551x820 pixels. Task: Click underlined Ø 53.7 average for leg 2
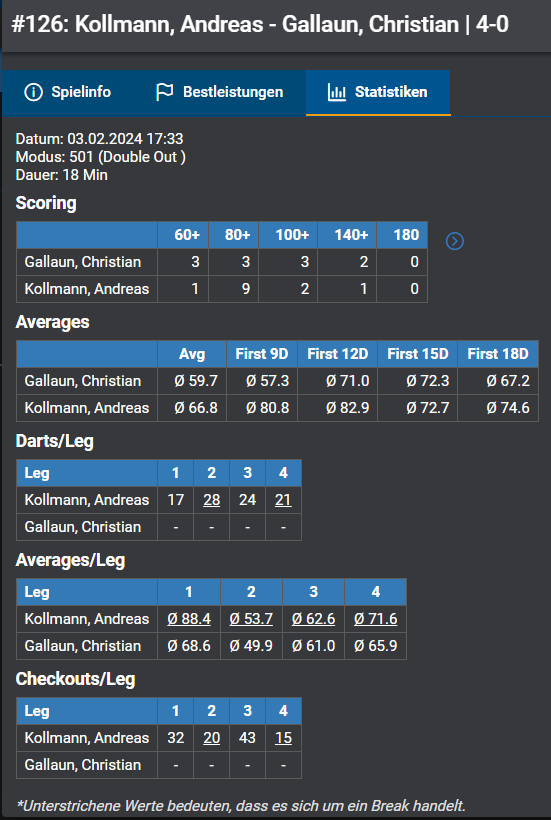point(251,619)
